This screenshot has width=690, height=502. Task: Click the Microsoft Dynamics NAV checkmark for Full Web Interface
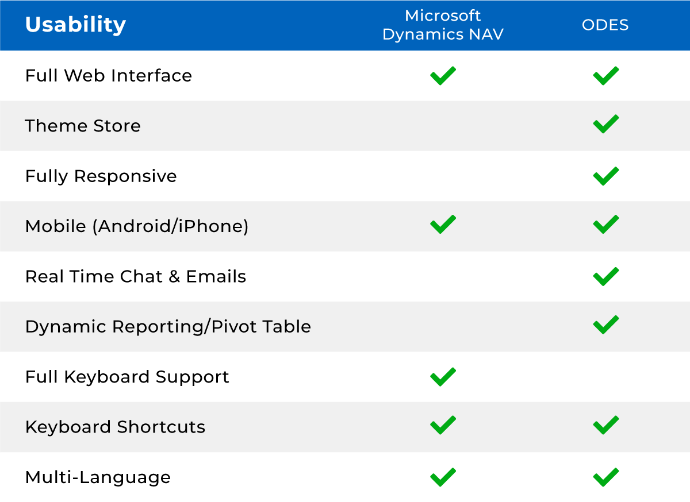(443, 76)
